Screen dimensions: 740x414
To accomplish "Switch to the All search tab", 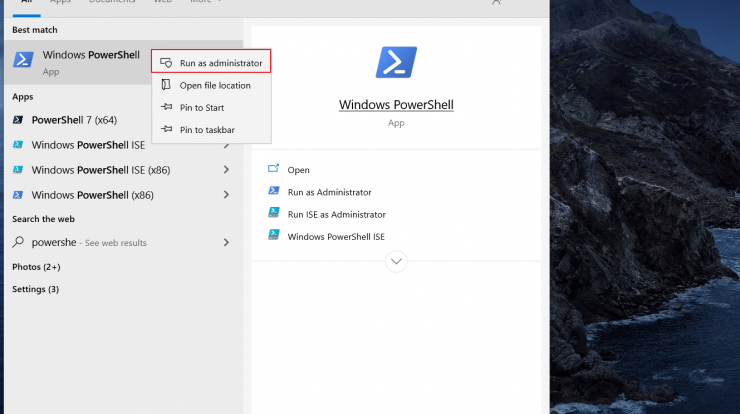I will pyautogui.click(x=27, y=3).
